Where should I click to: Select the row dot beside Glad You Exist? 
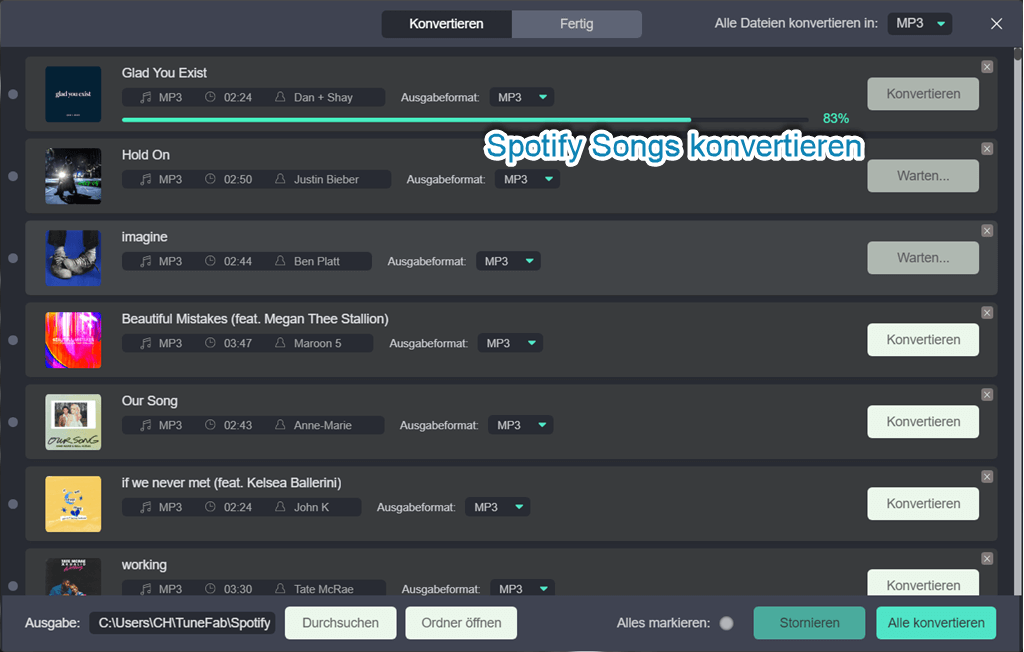13,94
